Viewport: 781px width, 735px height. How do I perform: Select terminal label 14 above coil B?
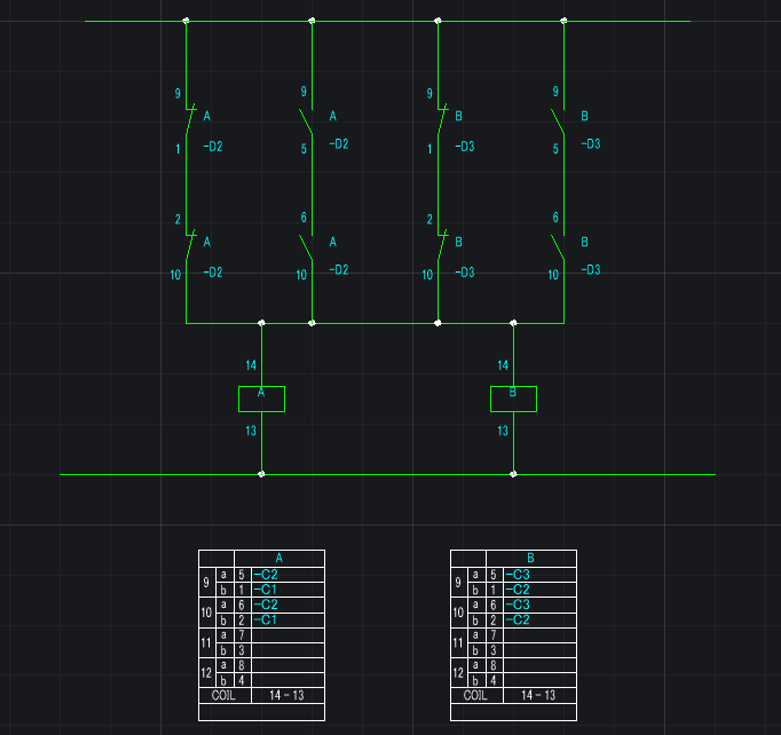pos(503,366)
